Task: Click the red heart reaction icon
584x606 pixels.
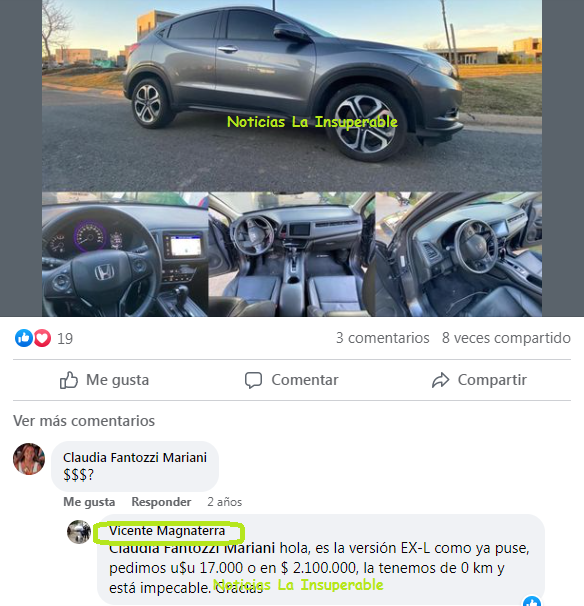Action: [x=42, y=338]
